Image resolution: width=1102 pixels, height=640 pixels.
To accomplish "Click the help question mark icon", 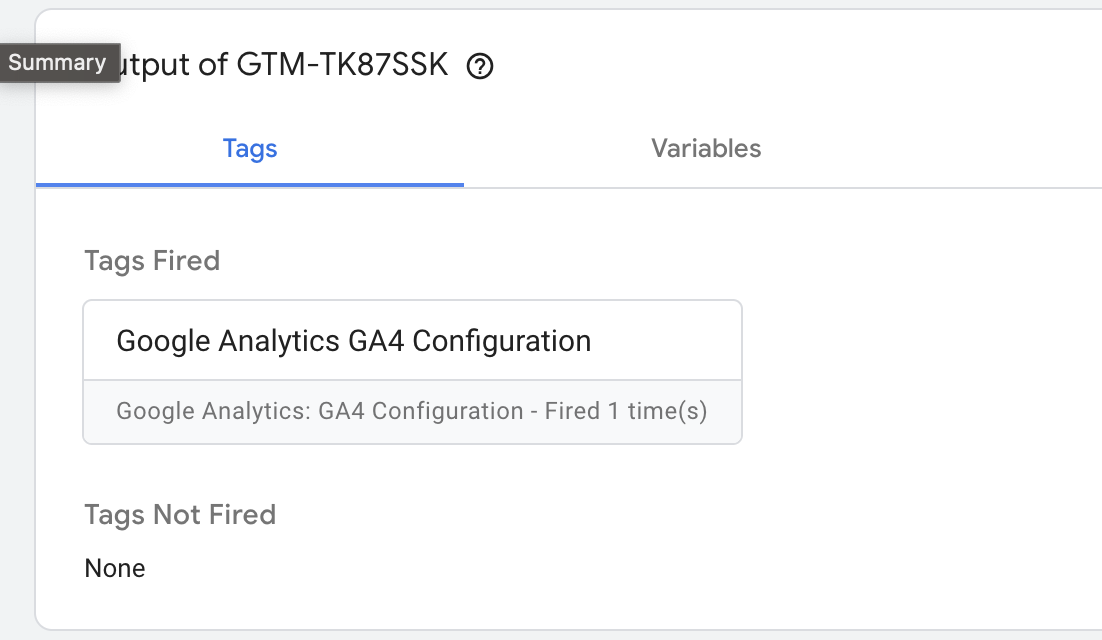I will pos(481,67).
